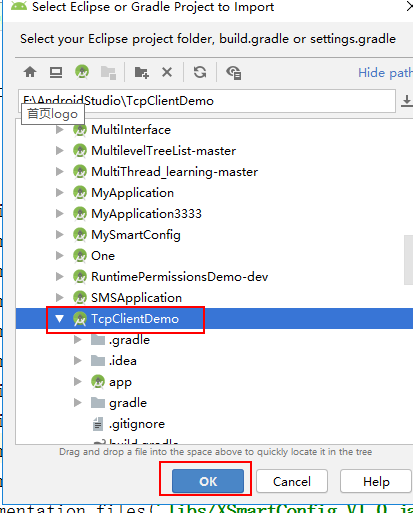
Task: Go to the home directory icon
Action: pos(30,72)
